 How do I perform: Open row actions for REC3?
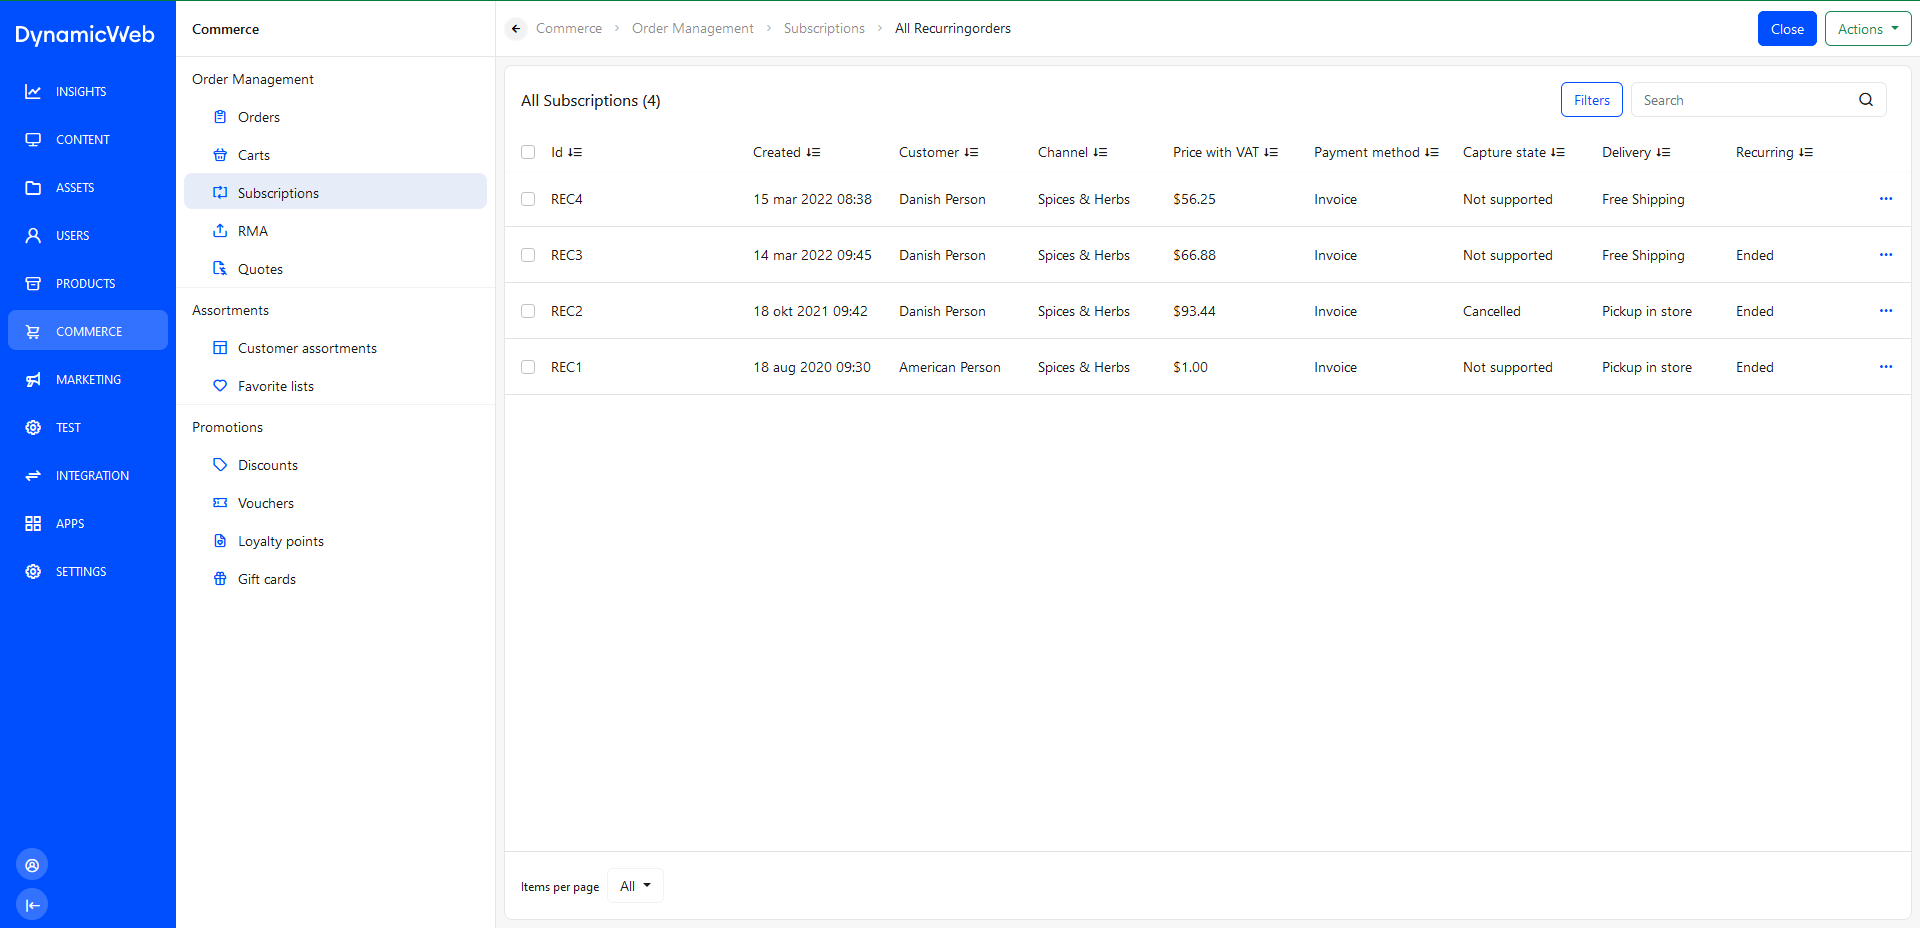coord(1886,255)
